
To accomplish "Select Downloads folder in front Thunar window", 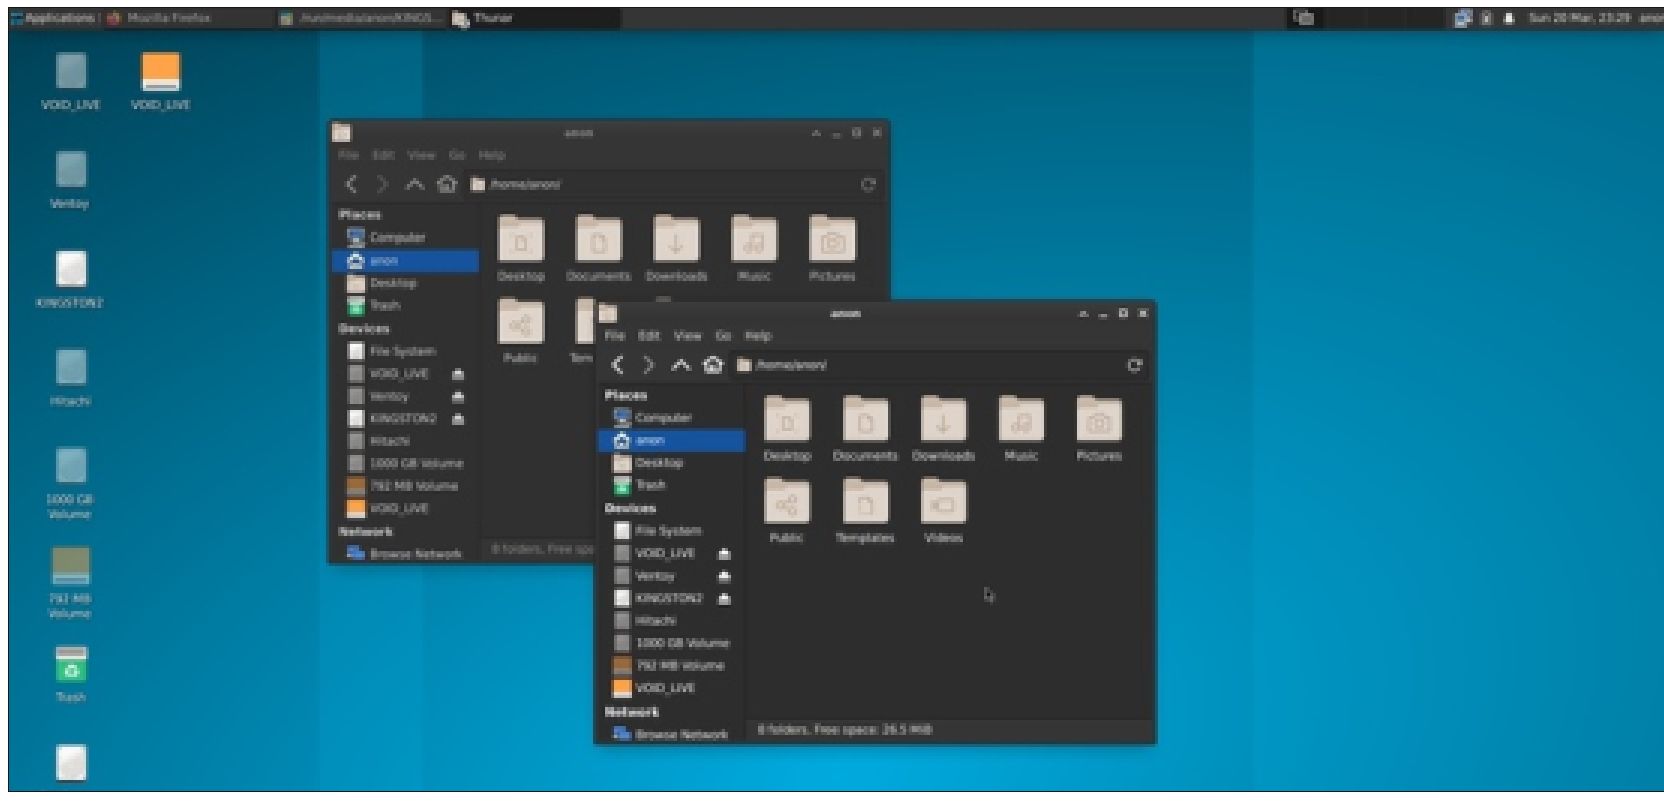I will (x=943, y=428).
